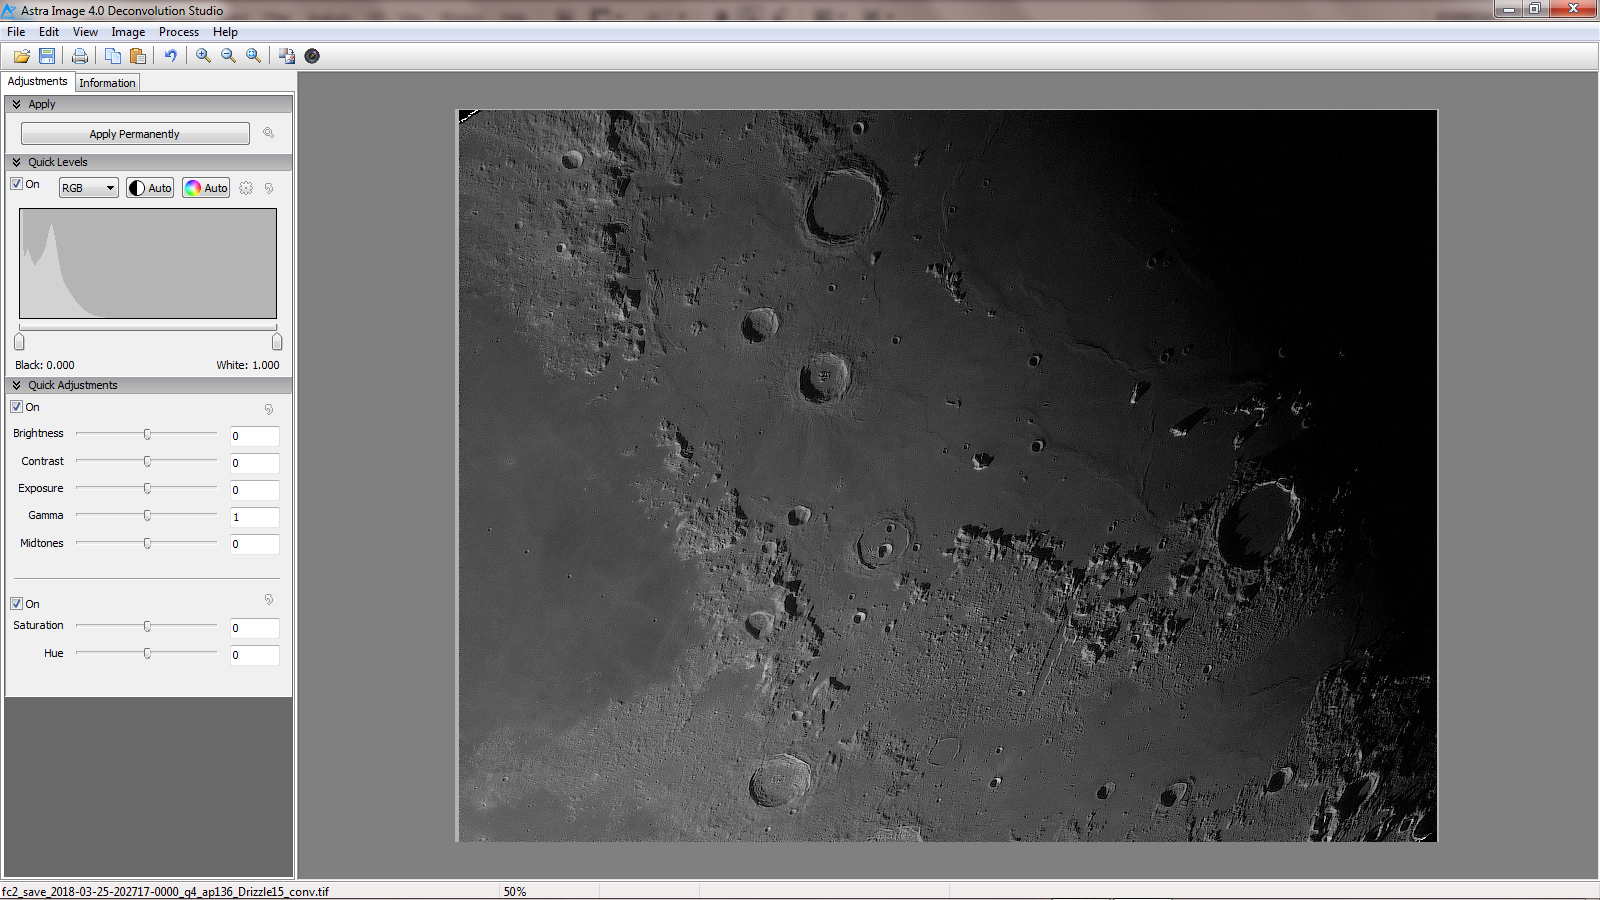This screenshot has width=1600, height=900.
Task: Open the Process menu
Action: [179, 32]
